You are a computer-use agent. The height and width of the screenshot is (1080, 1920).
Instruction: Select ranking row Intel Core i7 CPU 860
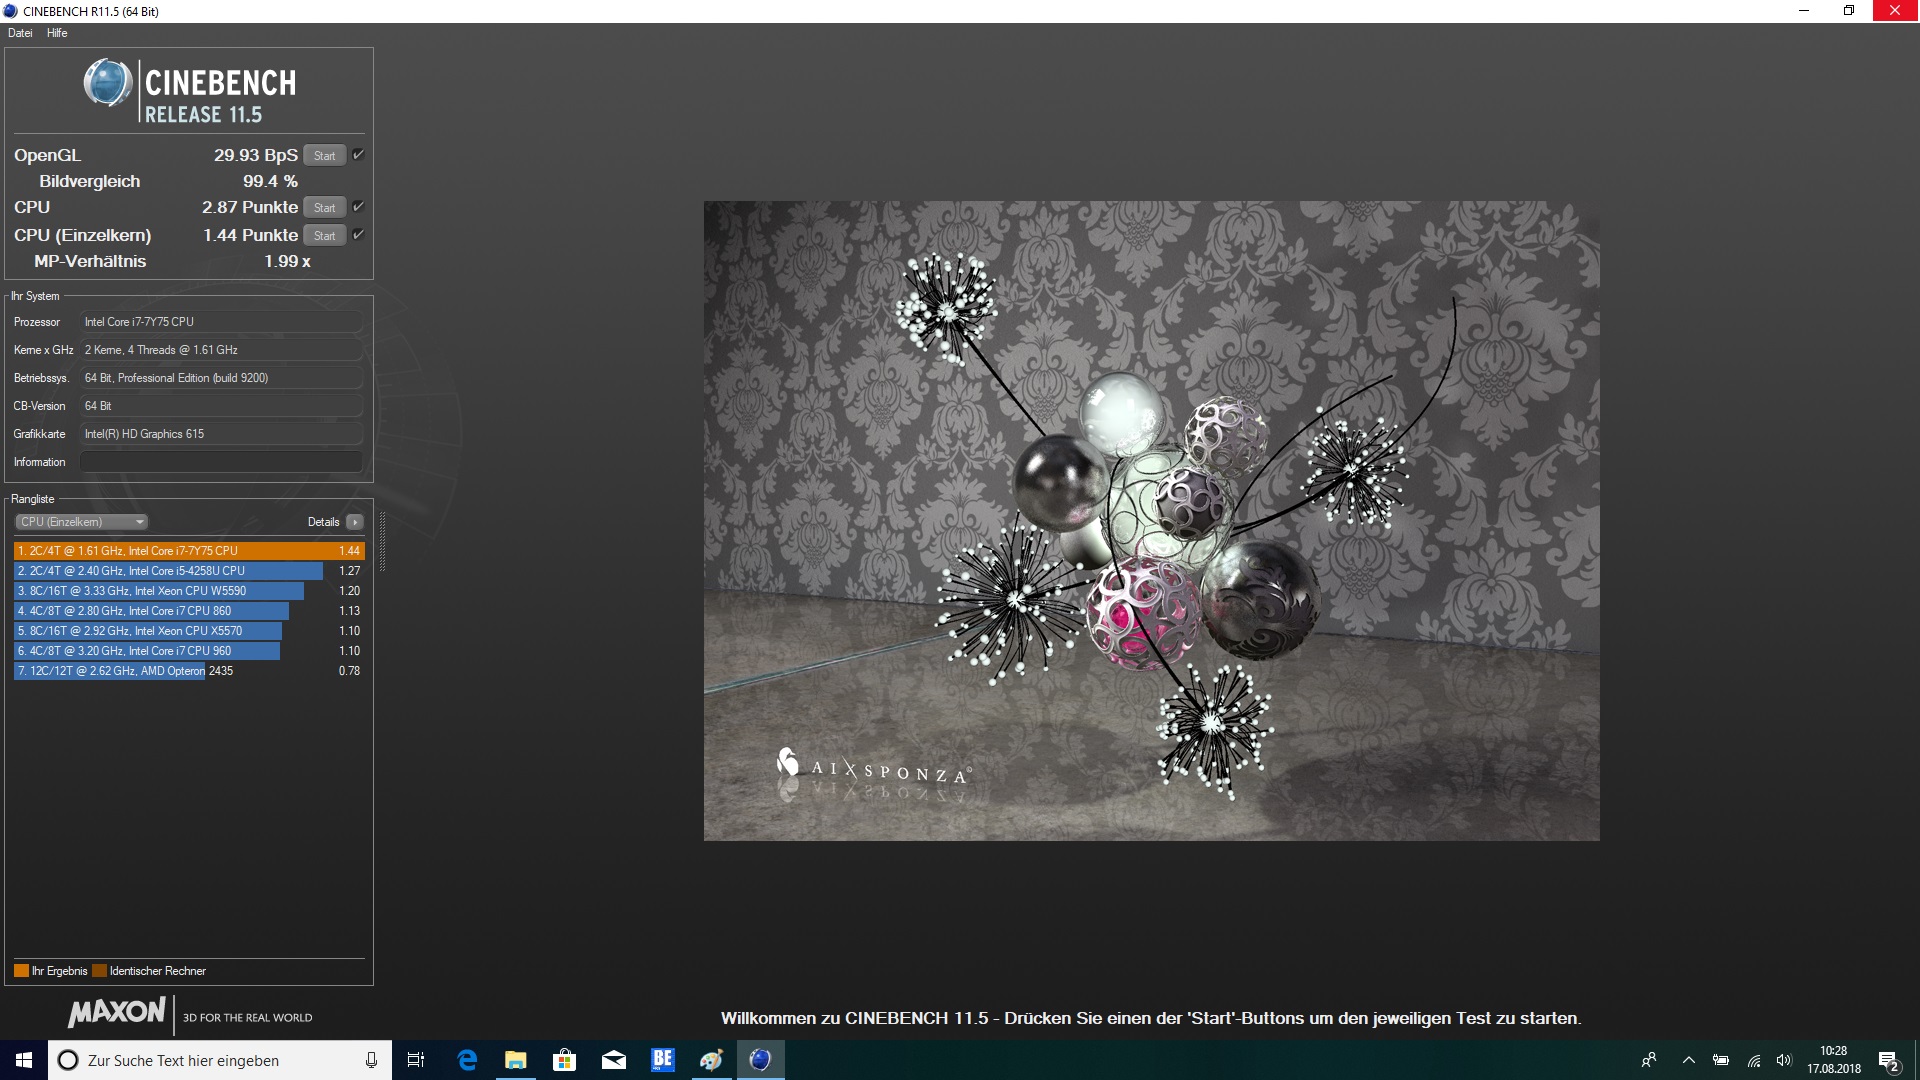[x=189, y=611]
